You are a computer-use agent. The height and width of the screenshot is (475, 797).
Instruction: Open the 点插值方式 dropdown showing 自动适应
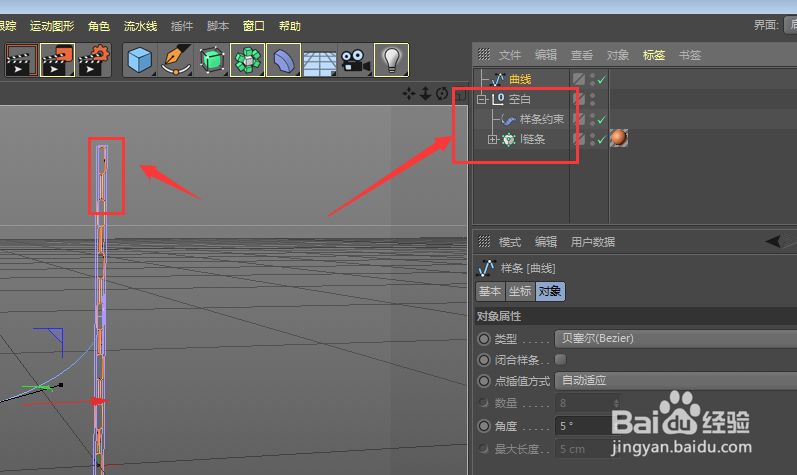click(x=676, y=381)
